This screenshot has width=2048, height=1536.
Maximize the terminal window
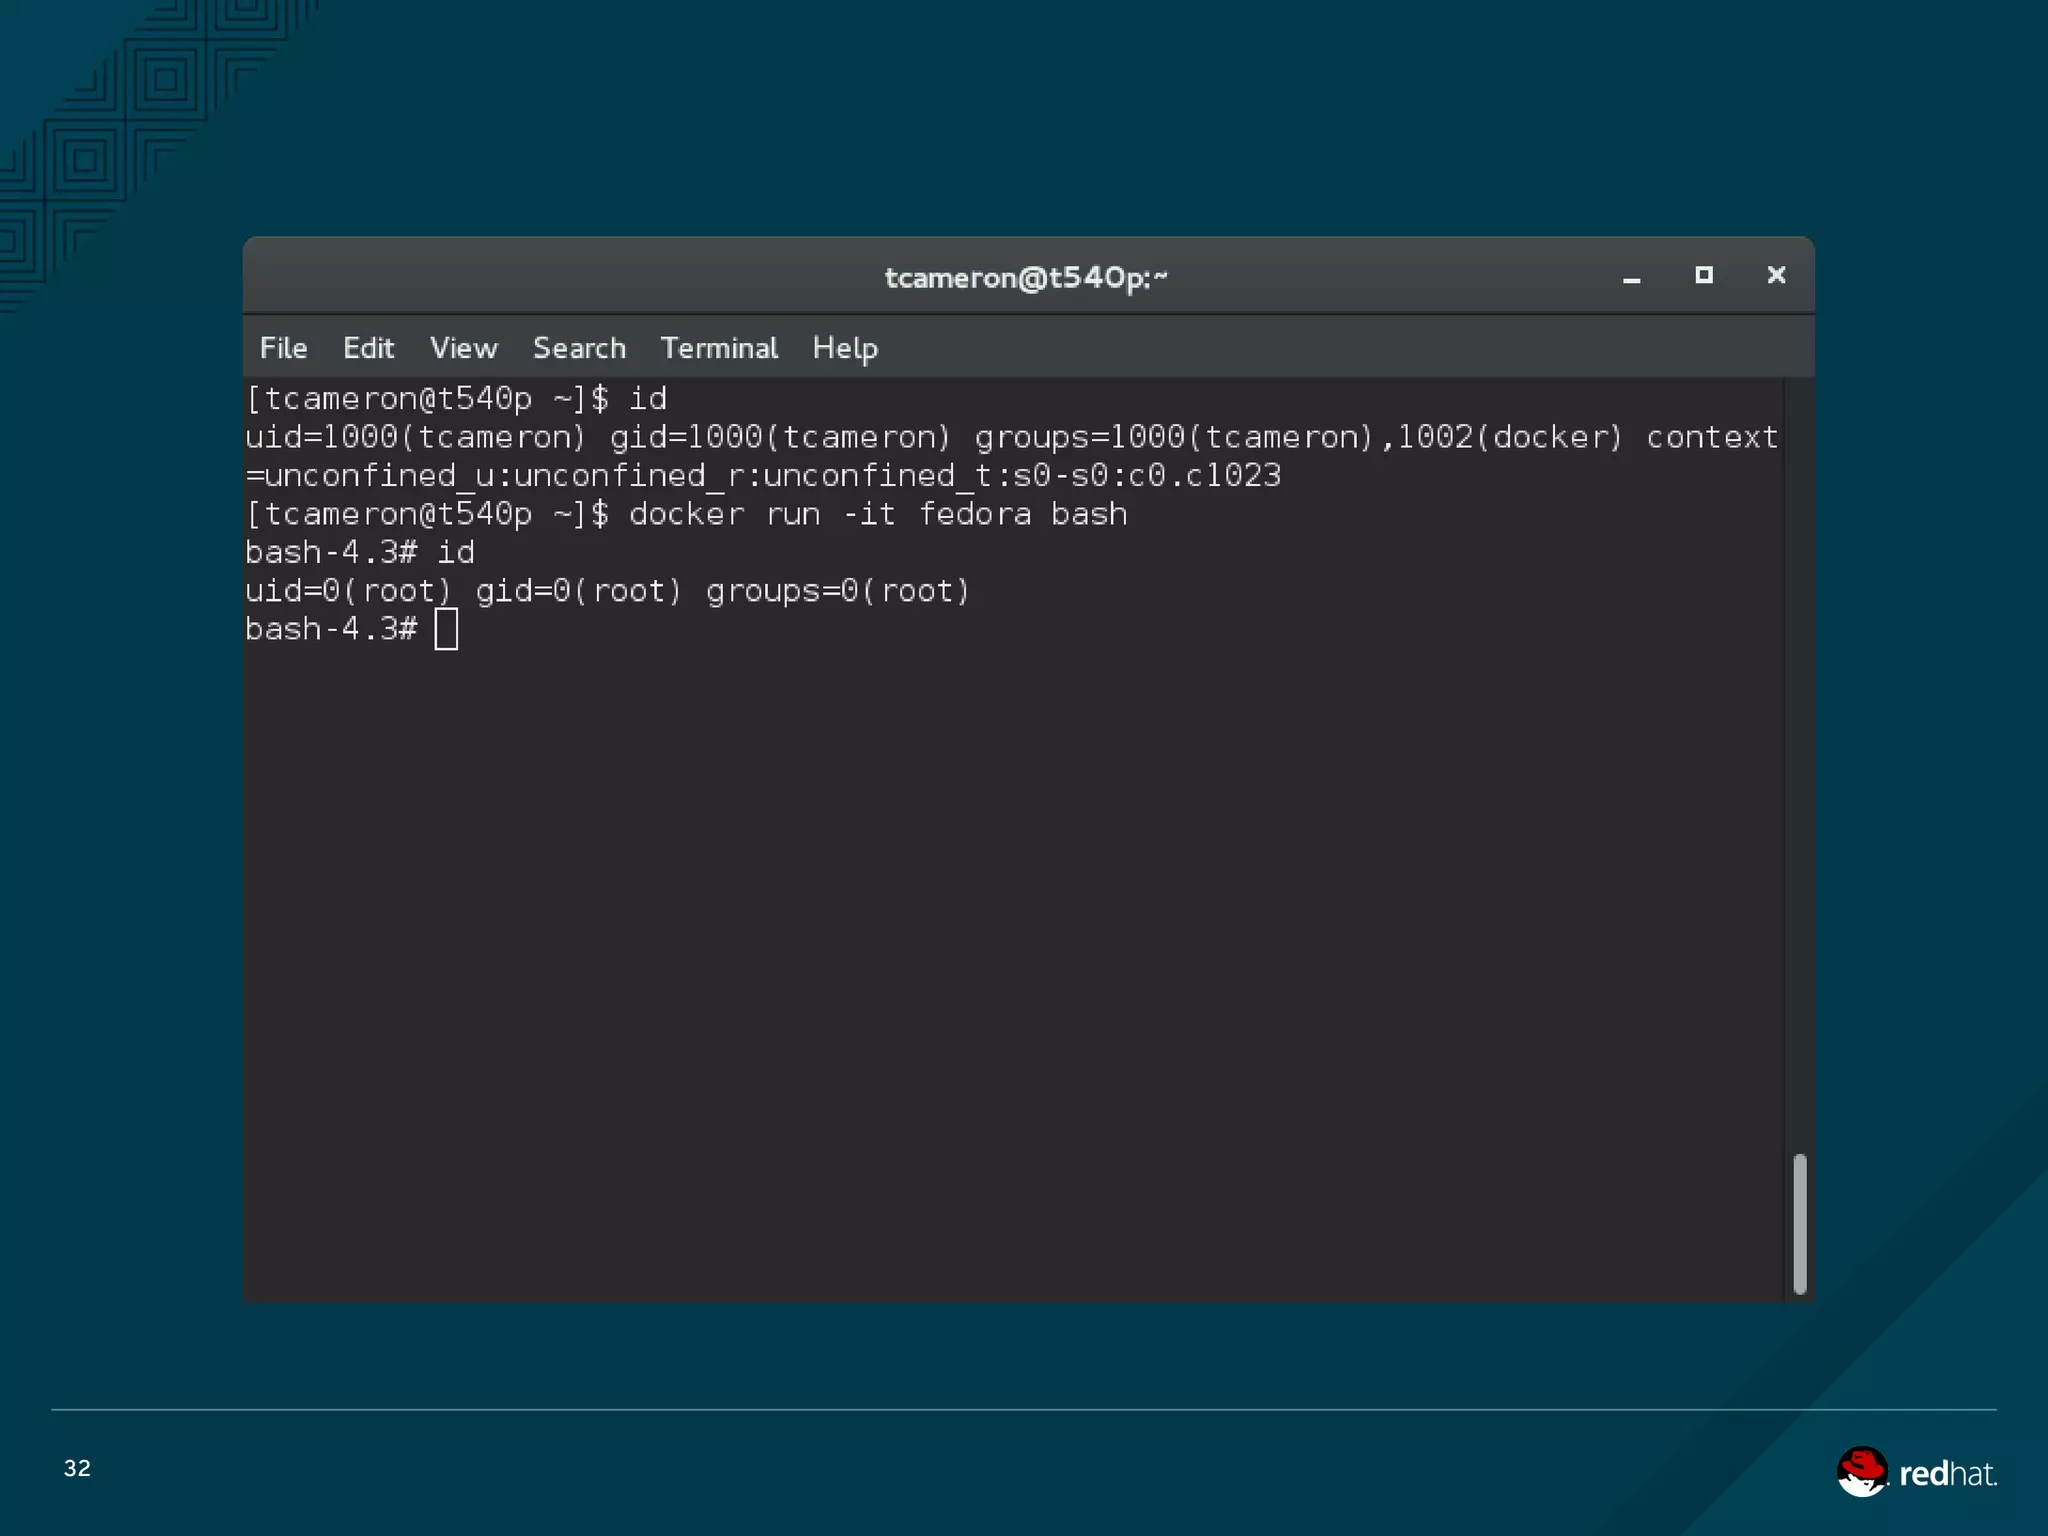[1704, 275]
